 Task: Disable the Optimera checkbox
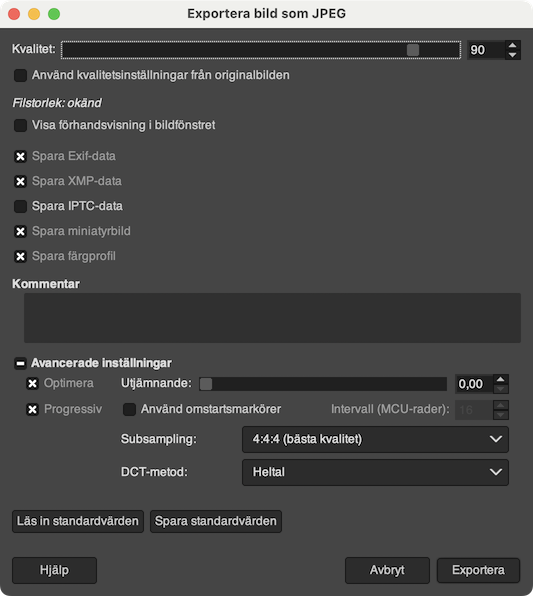tap(32, 384)
